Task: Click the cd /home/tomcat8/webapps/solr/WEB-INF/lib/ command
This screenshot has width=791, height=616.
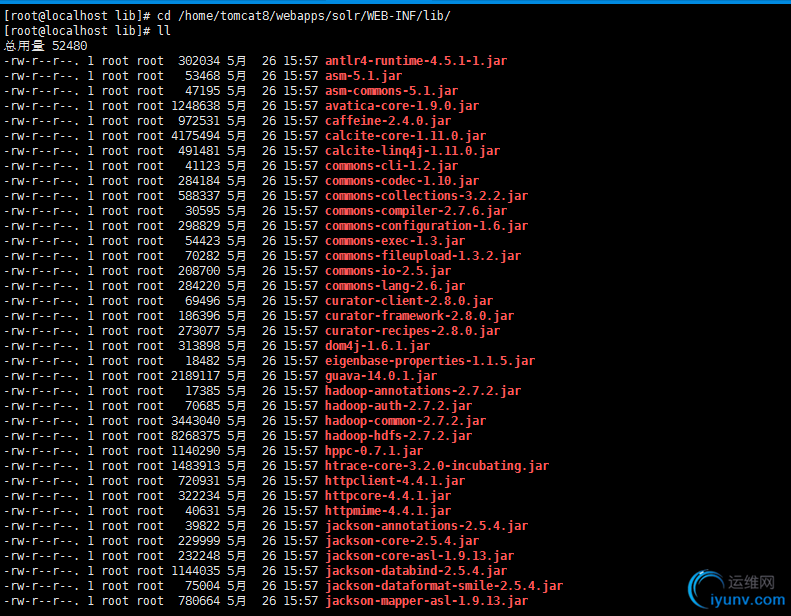Action: pos(304,16)
